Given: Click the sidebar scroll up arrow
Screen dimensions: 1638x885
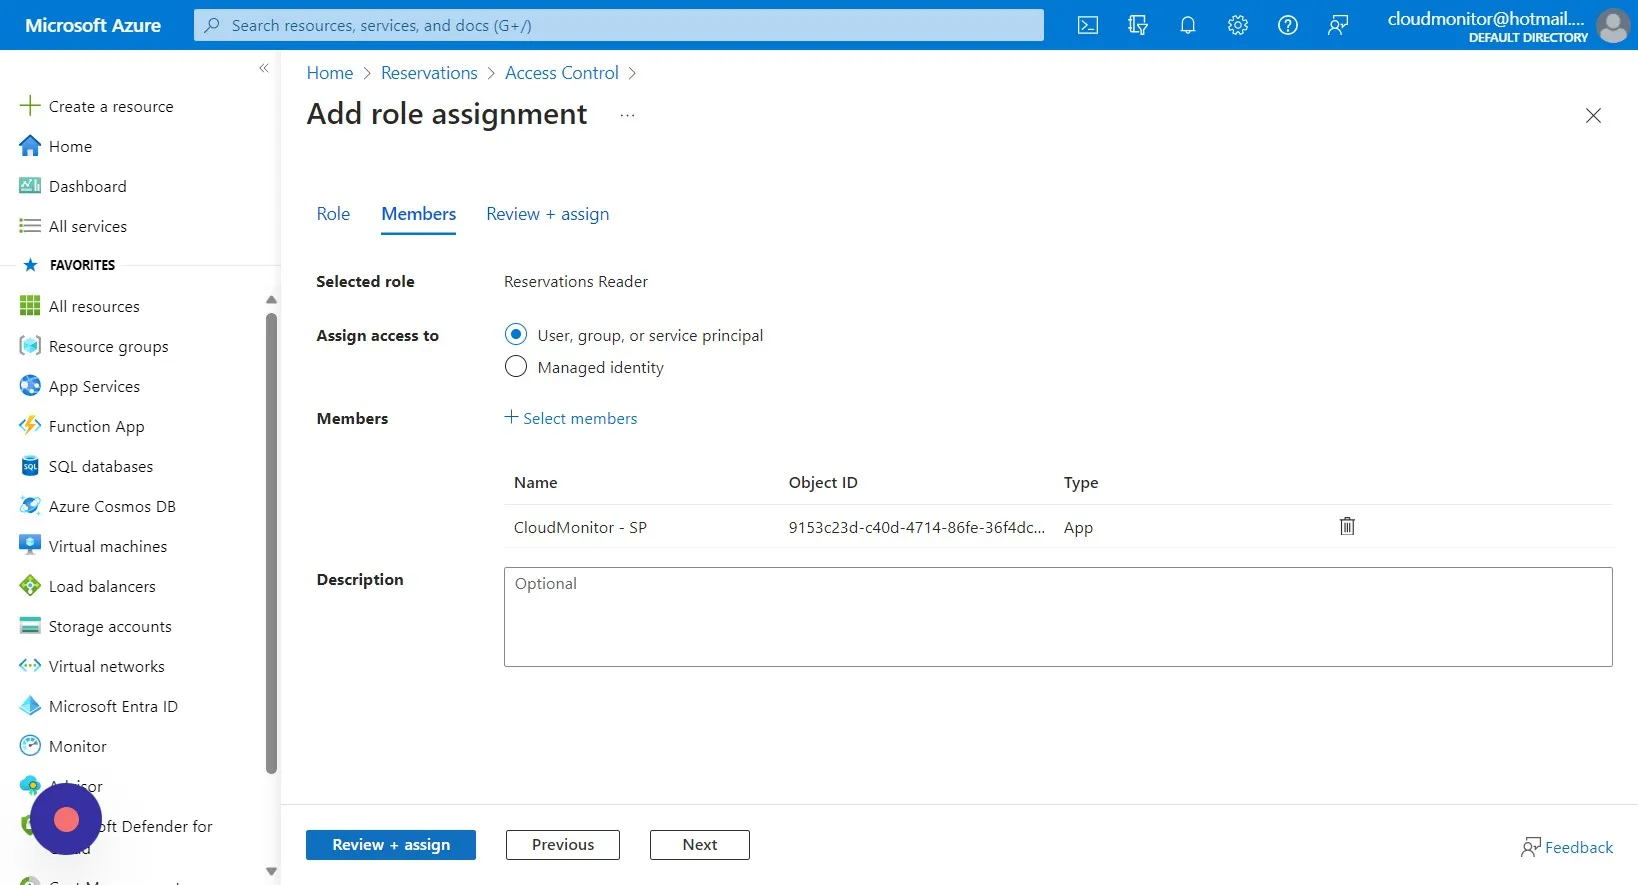Looking at the screenshot, I should coord(271,299).
